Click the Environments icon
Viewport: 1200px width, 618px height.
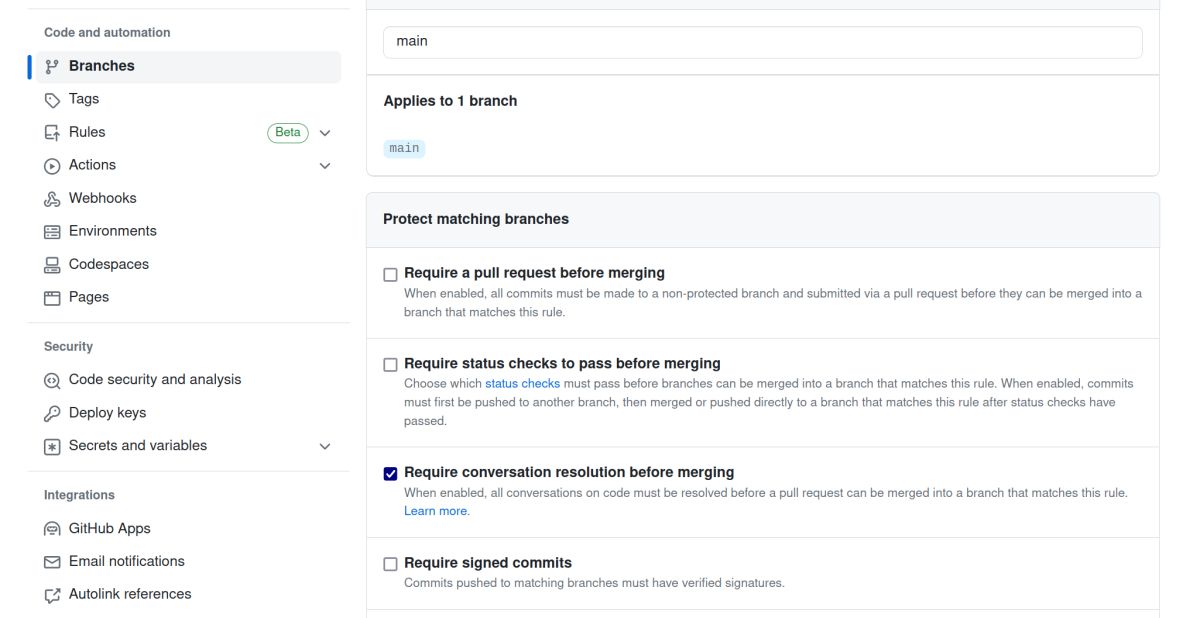point(52,232)
